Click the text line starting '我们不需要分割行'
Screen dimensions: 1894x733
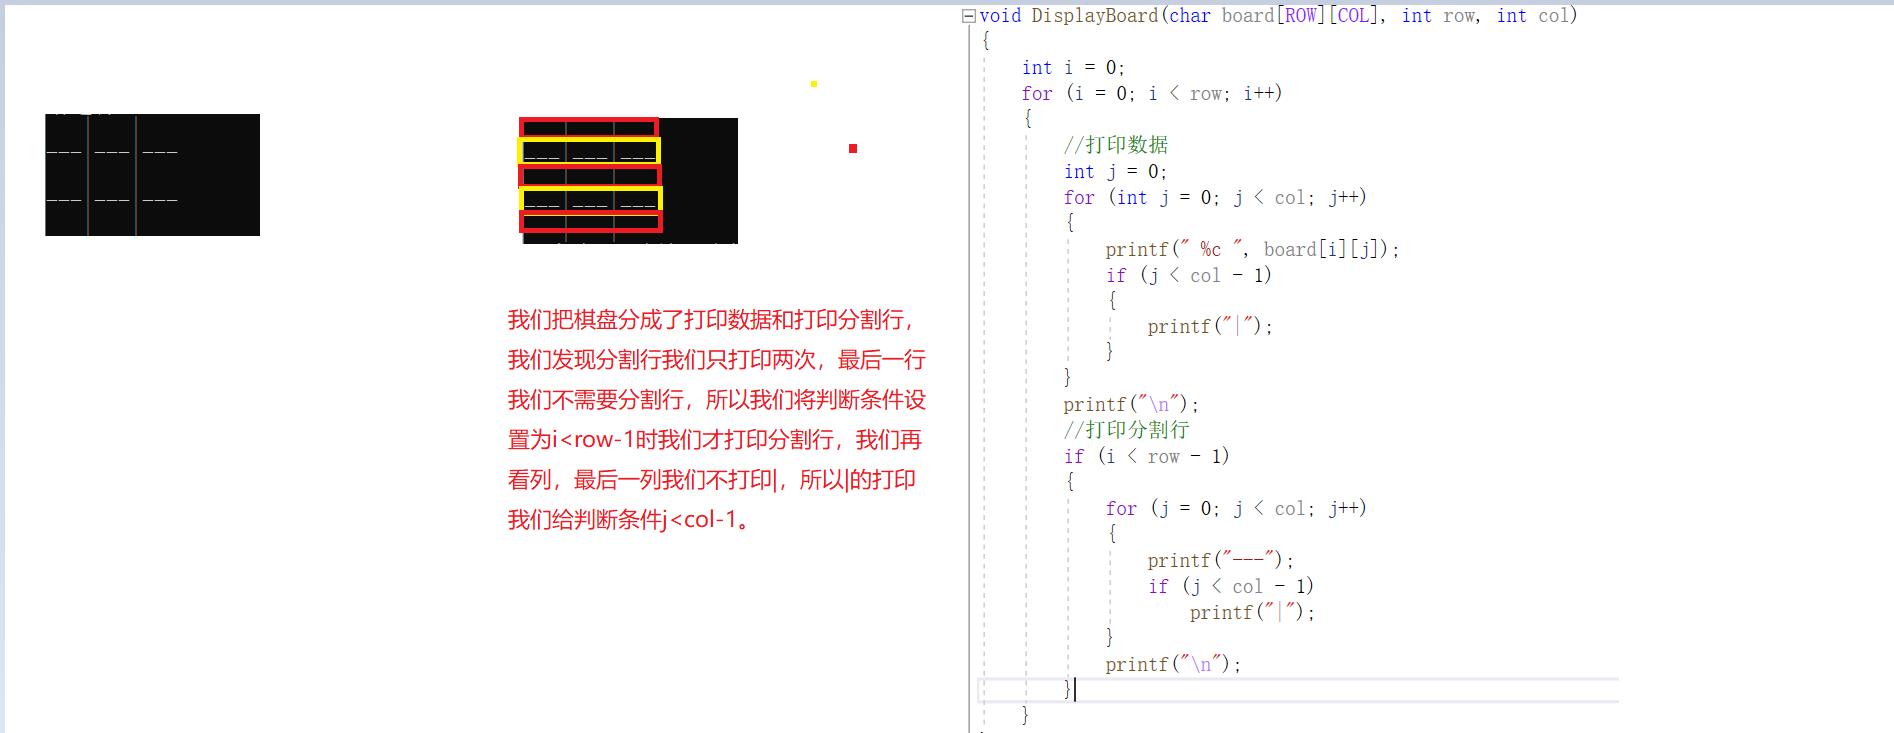[716, 400]
